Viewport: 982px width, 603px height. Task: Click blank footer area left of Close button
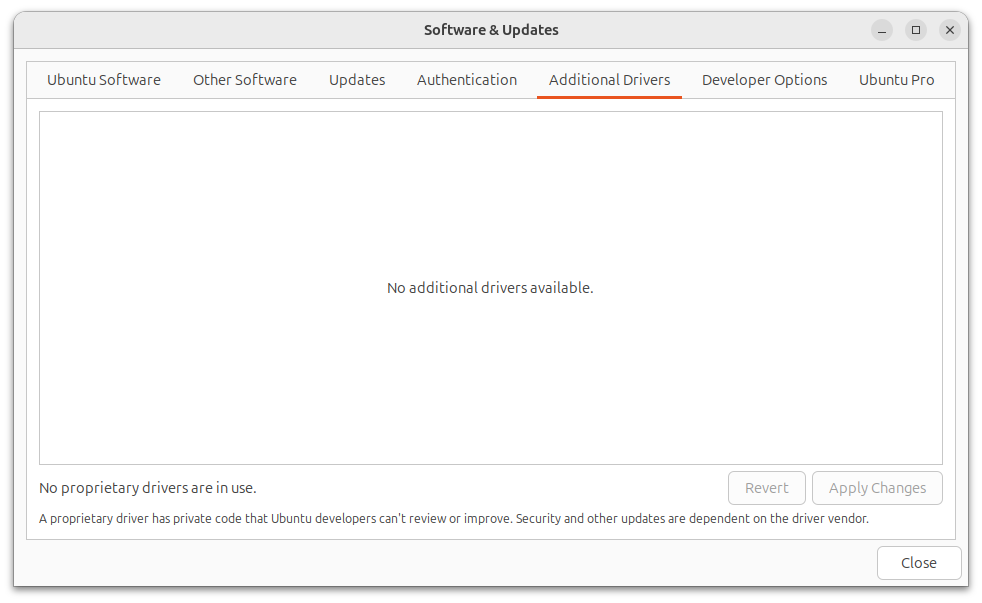450,563
